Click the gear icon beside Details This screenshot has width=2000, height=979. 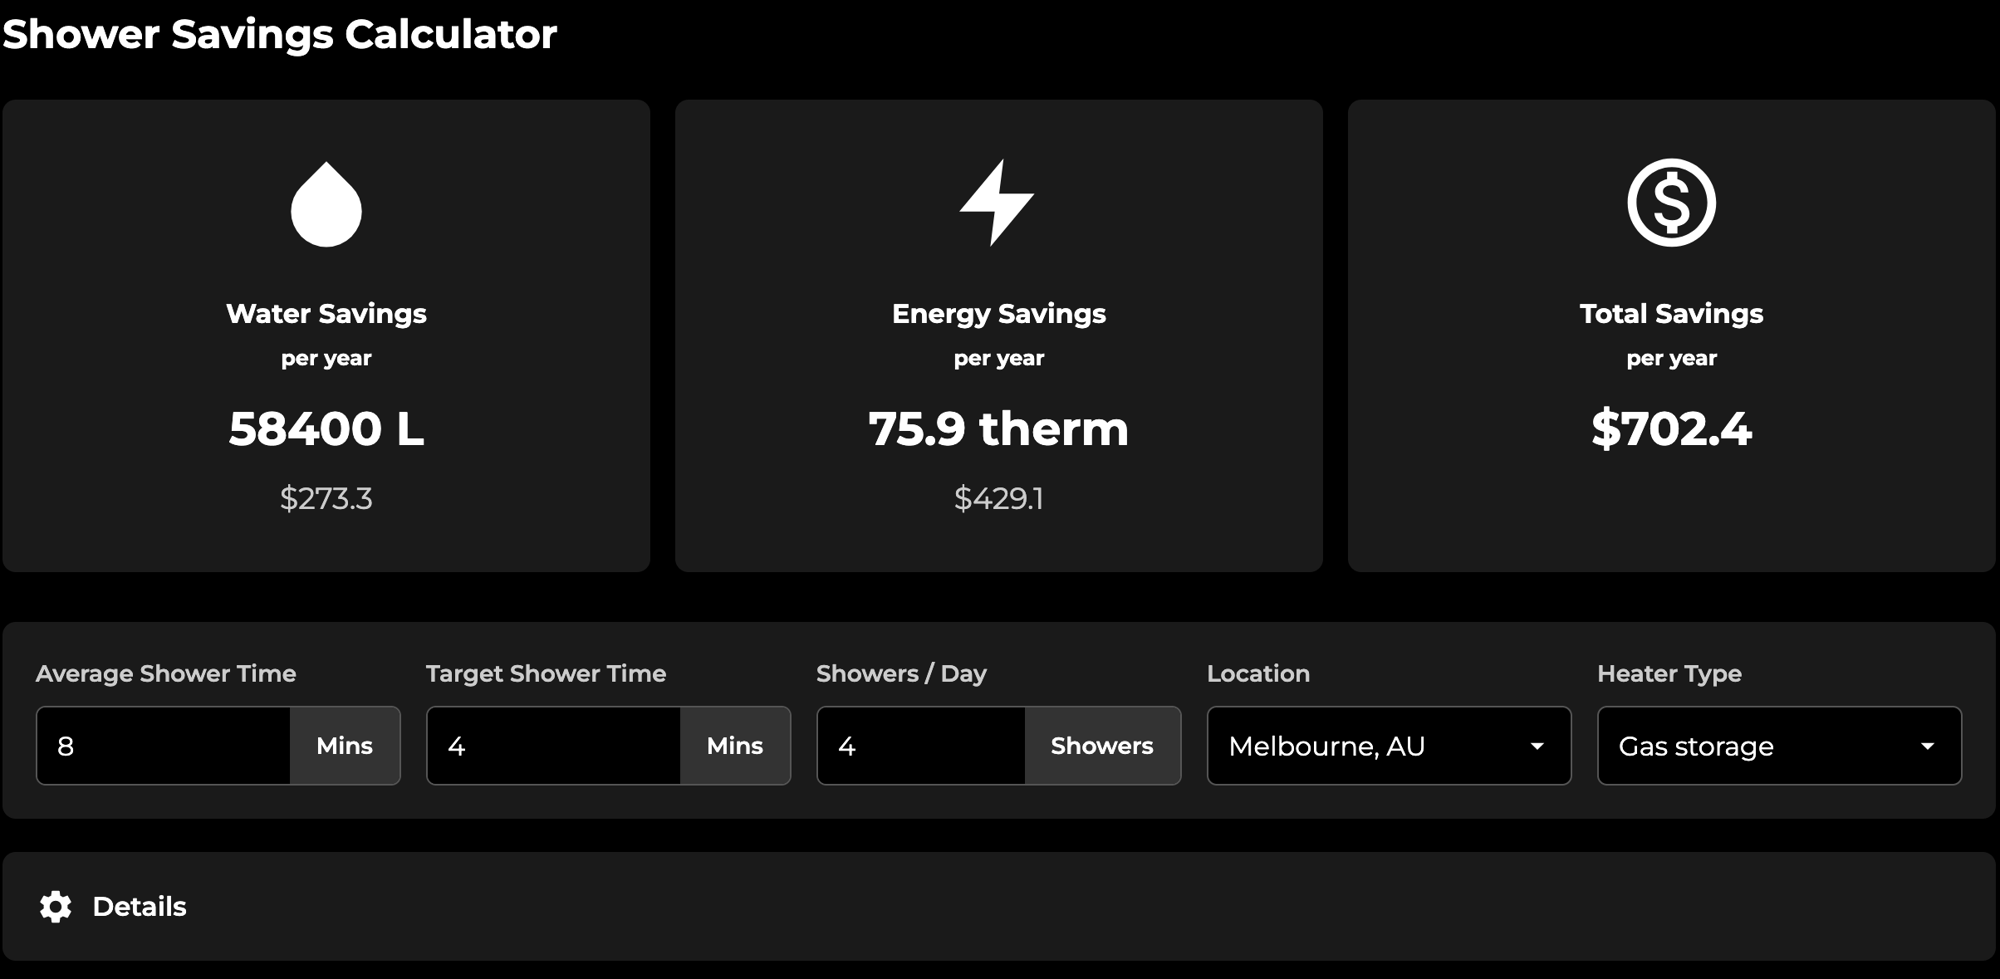[56, 906]
